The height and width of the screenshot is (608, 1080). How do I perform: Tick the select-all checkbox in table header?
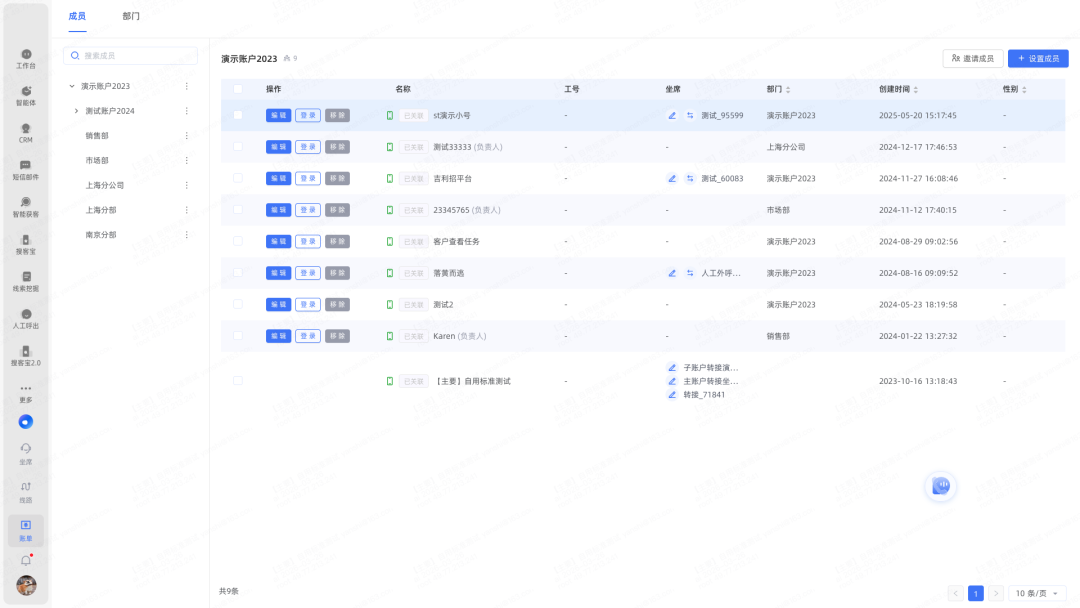238,89
